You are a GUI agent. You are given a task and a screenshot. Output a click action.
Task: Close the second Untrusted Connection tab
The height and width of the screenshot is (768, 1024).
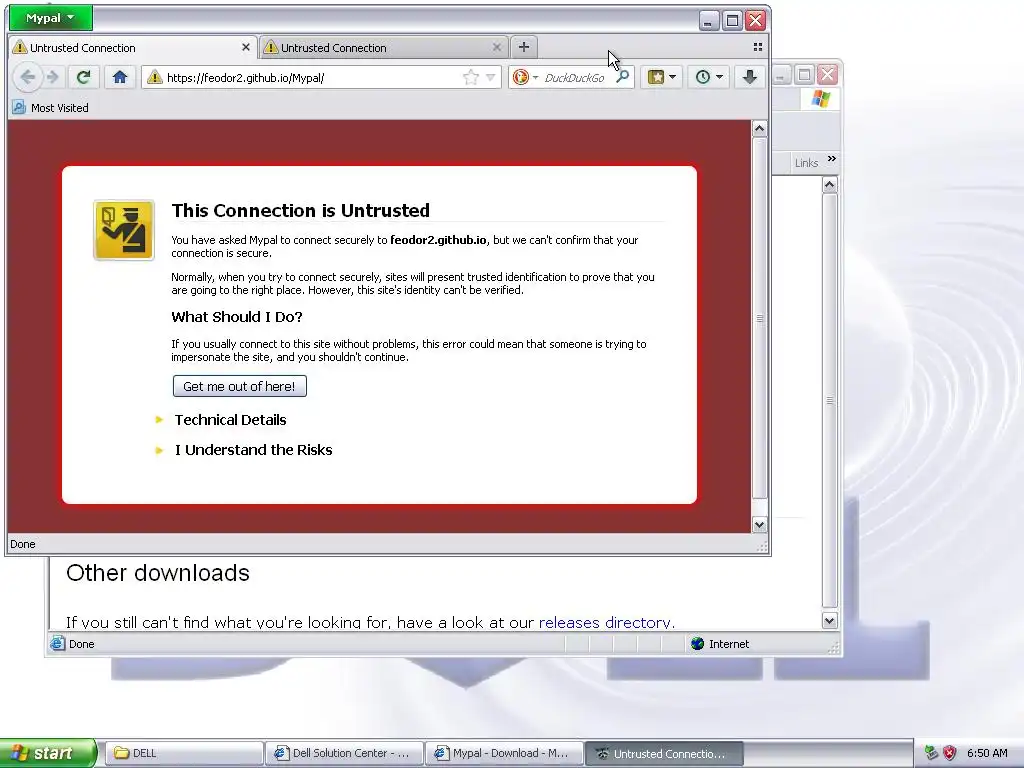[497, 47]
